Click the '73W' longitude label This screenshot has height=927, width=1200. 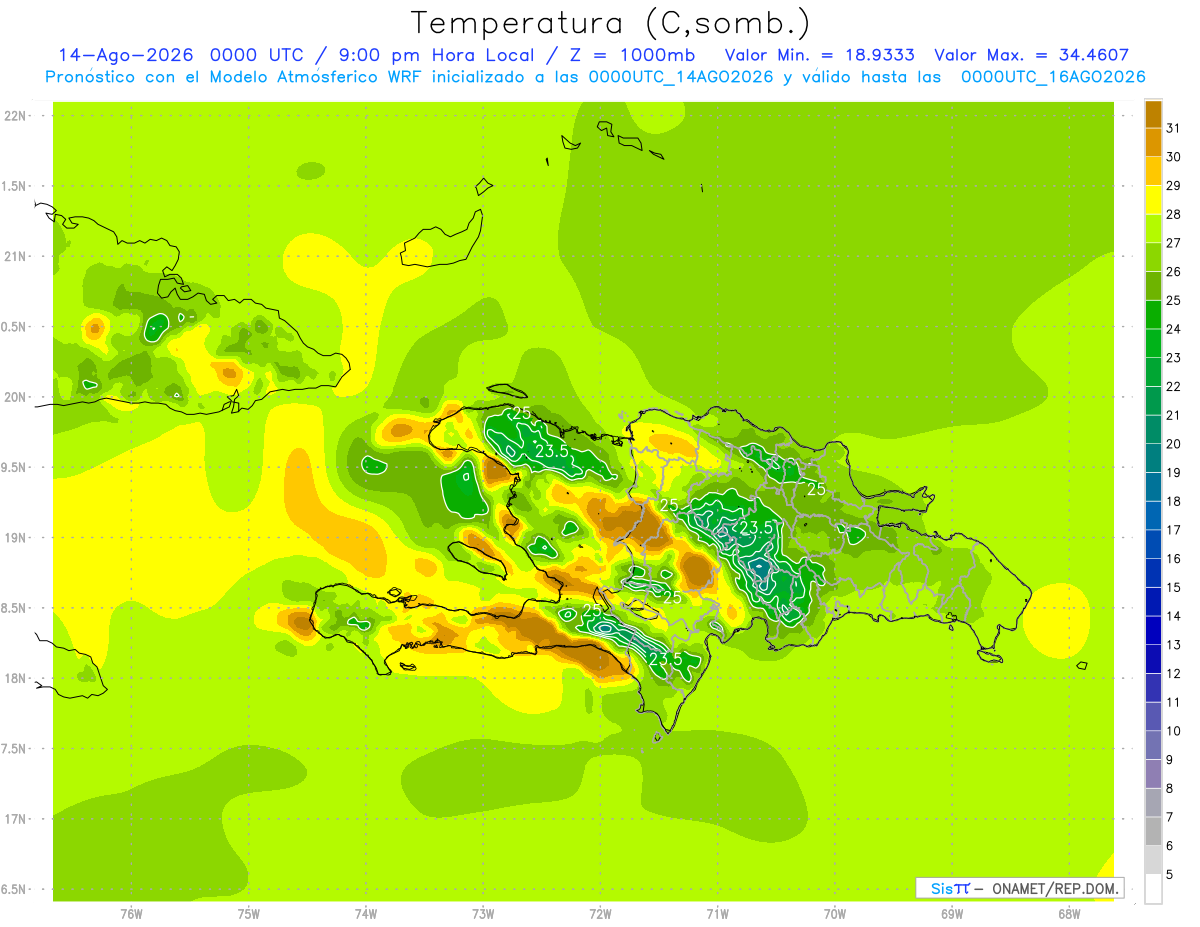pyautogui.click(x=483, y=914)
